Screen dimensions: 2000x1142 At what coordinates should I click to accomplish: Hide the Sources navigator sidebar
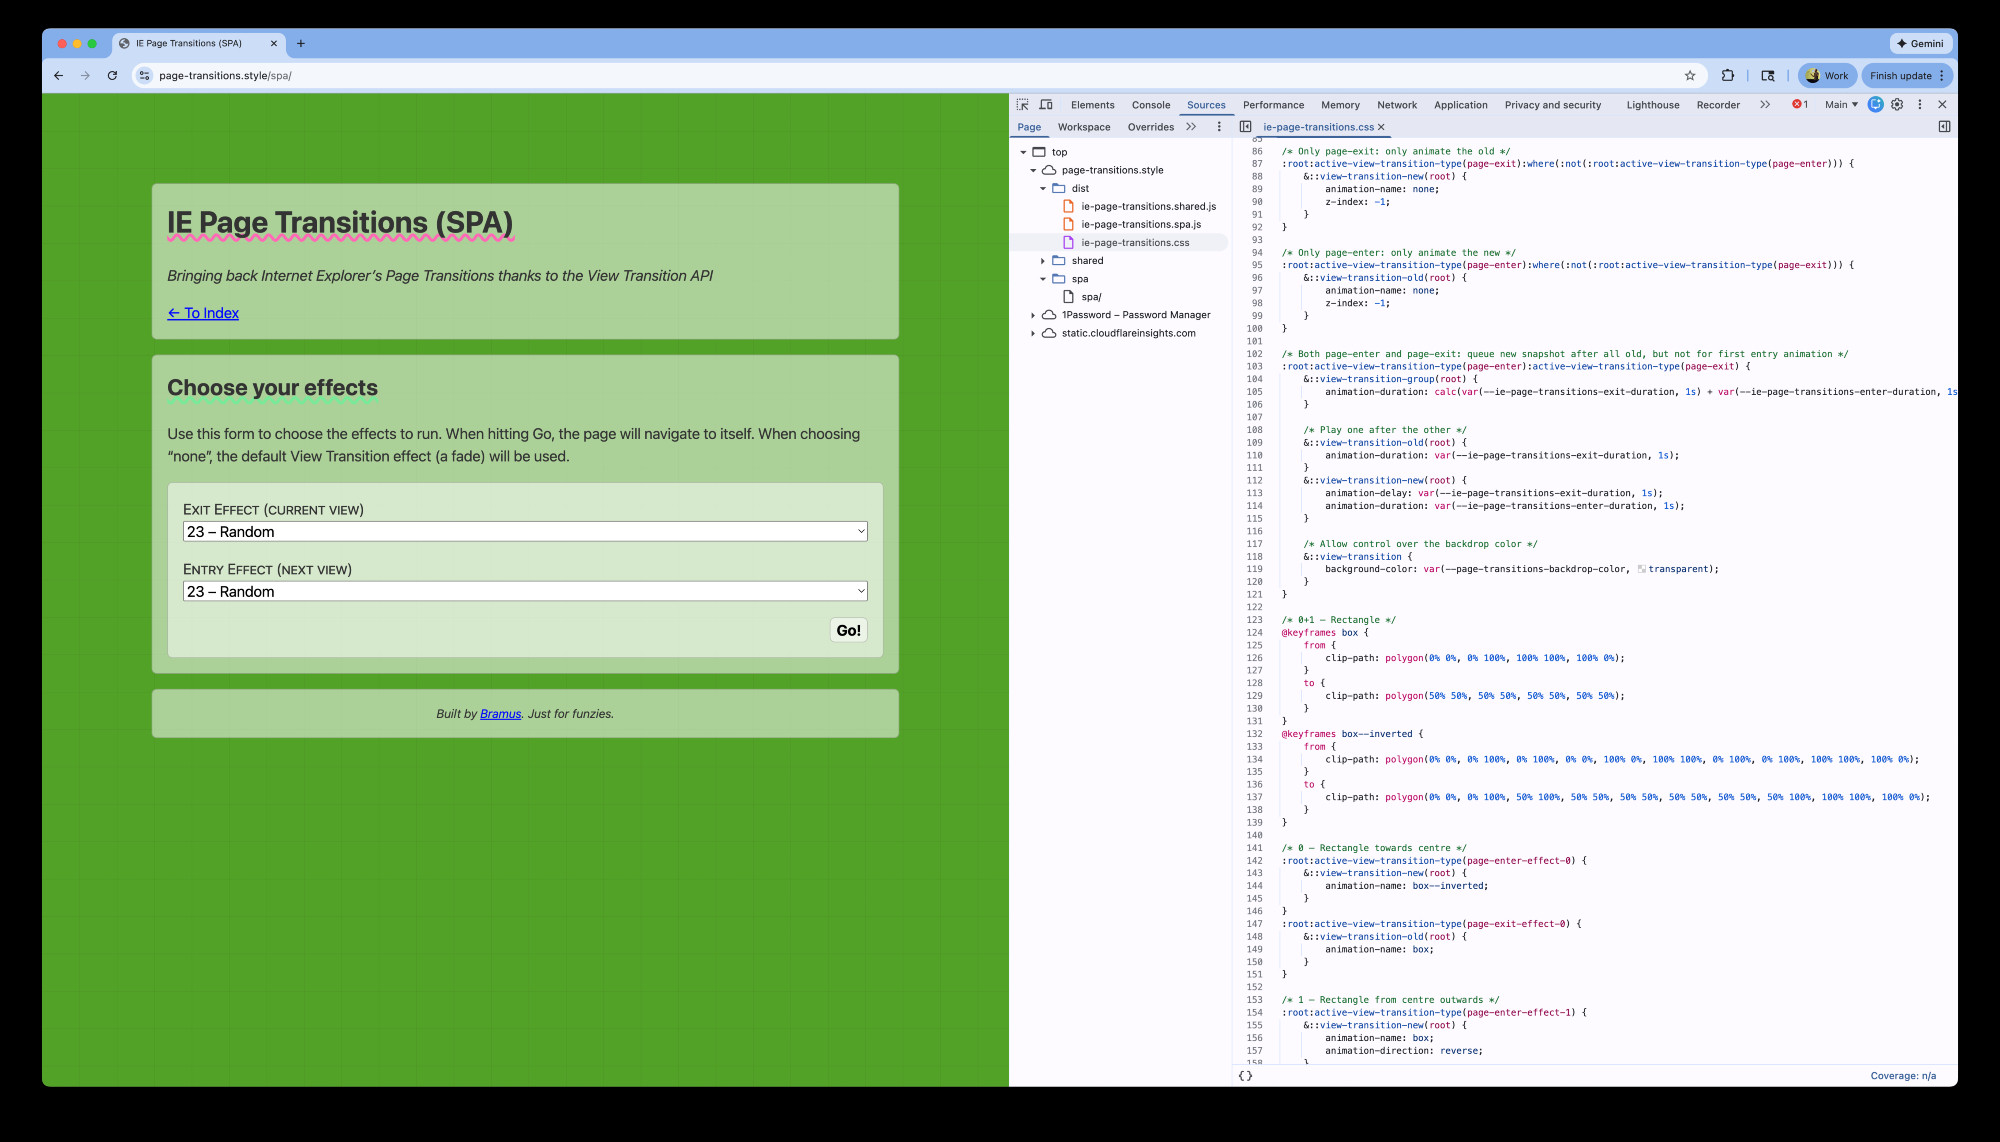[x=1245, y=127]
